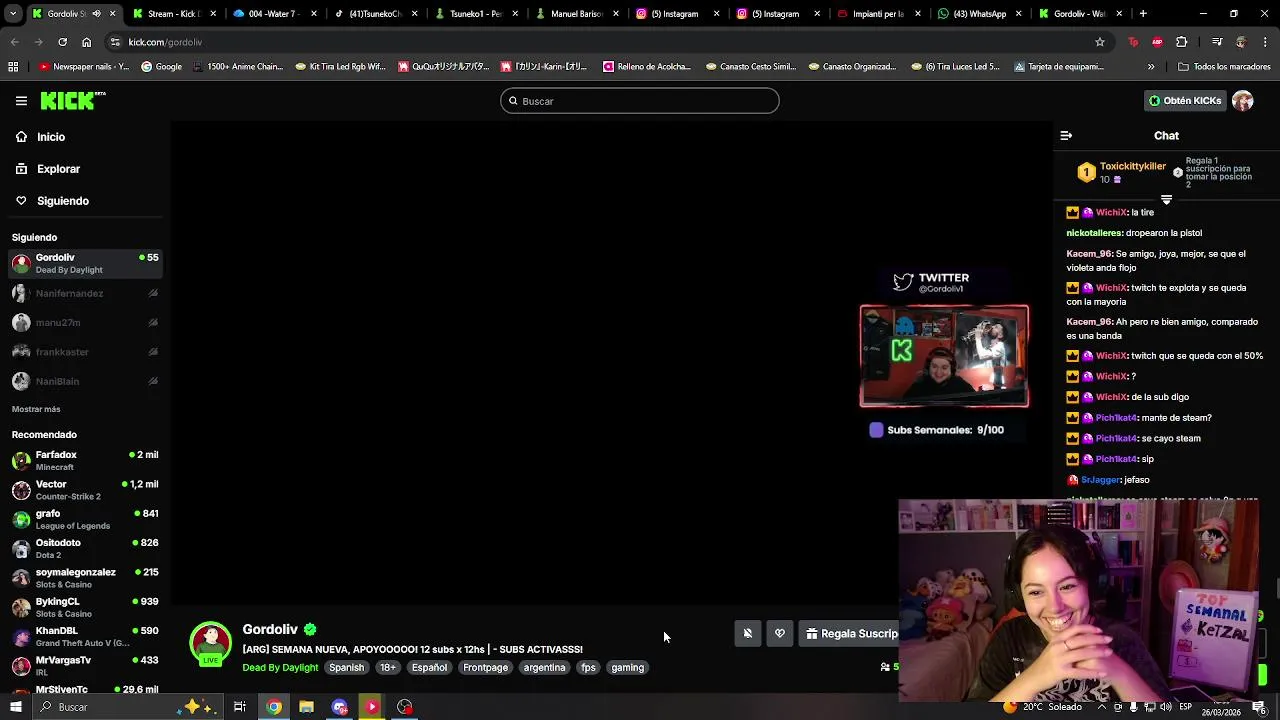Select the offline channel Nanifernandez
The image size is (1280, 720).
[x=85, y=293]
